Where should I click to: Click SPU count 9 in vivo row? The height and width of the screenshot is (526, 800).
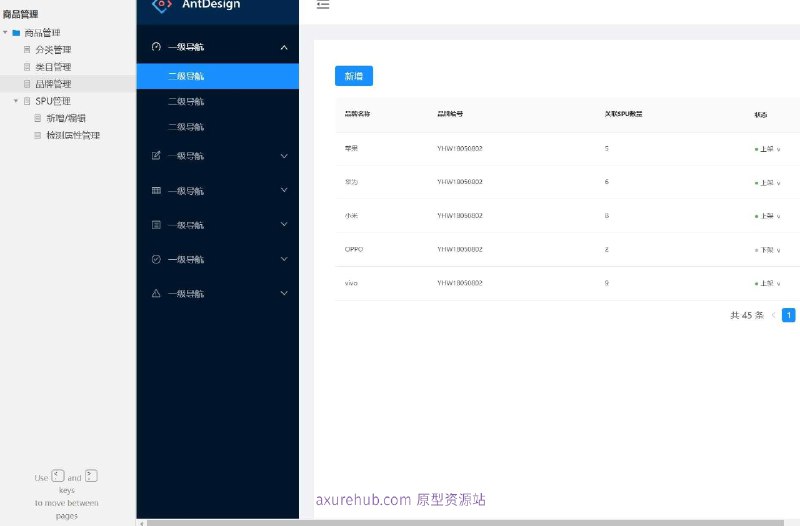607,283
